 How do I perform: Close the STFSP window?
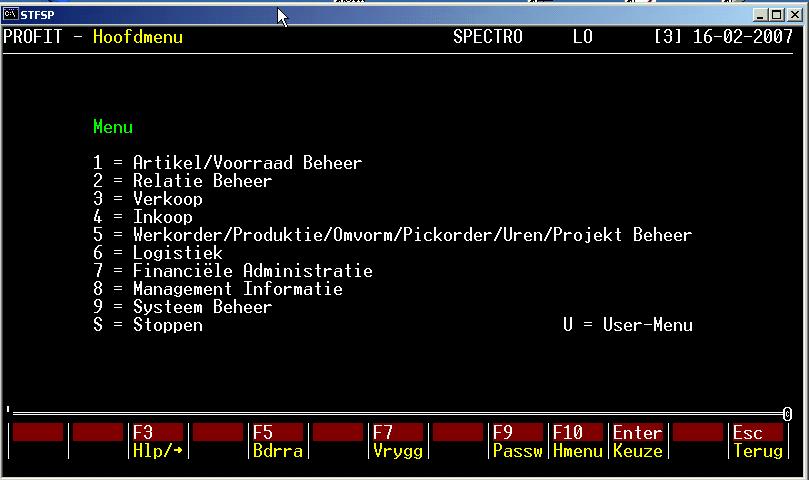[795, 15]
